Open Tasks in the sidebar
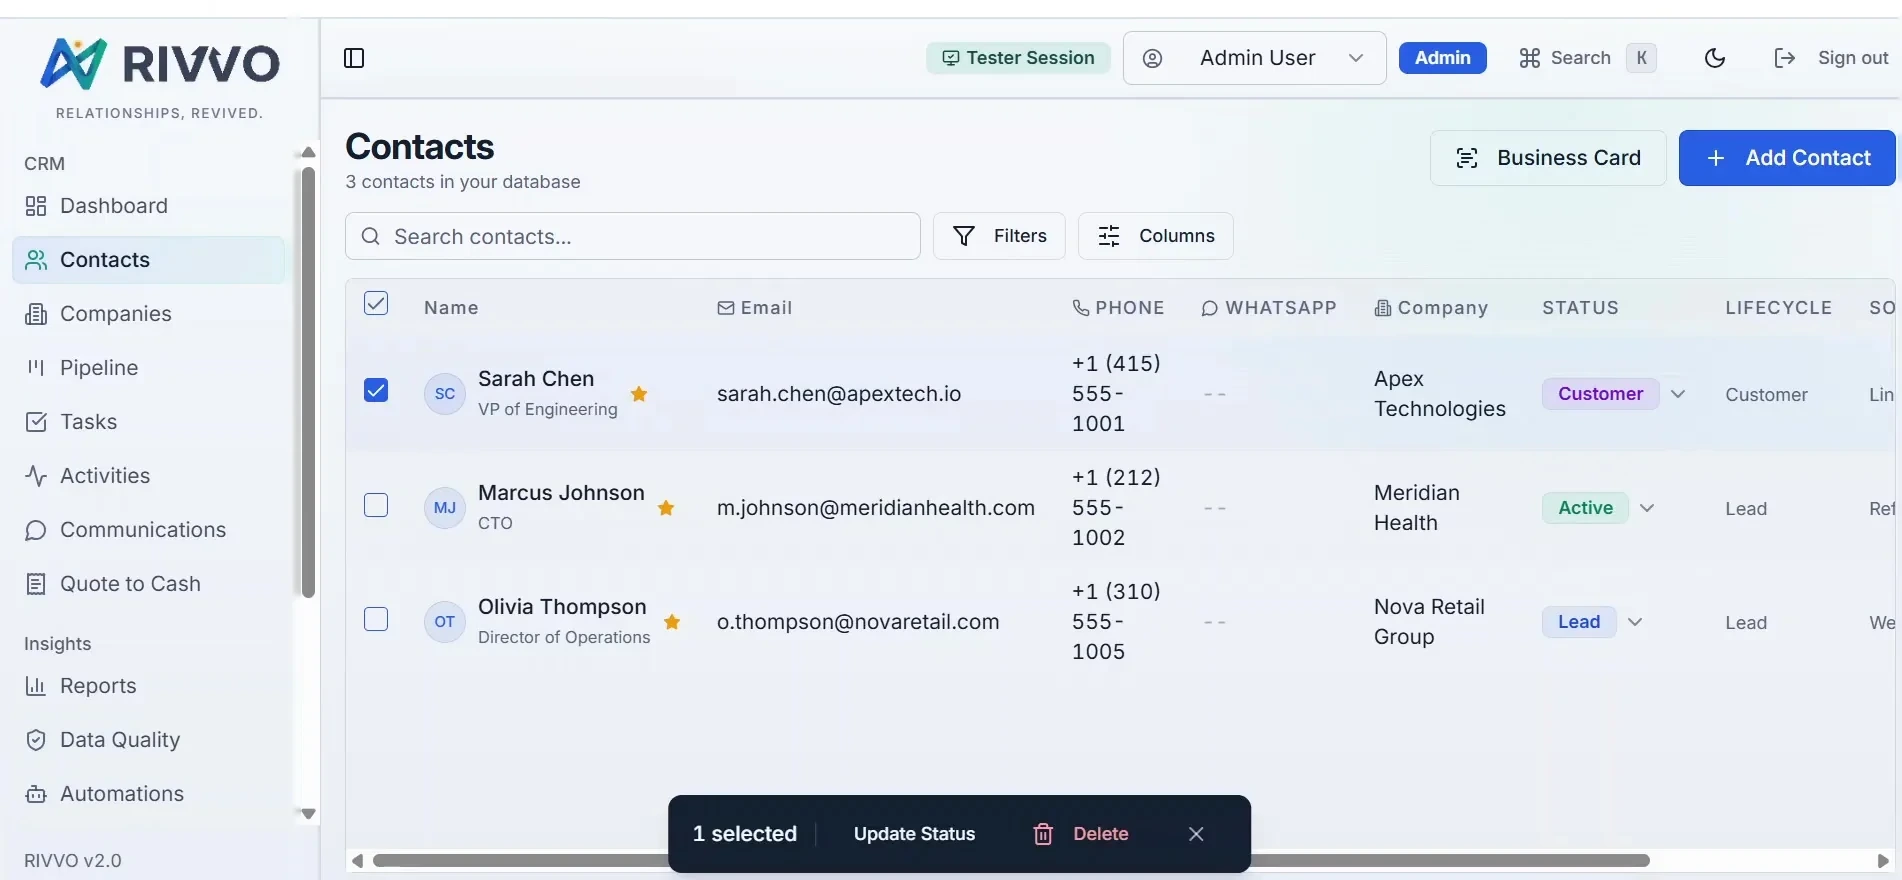 tap(148, 422)
